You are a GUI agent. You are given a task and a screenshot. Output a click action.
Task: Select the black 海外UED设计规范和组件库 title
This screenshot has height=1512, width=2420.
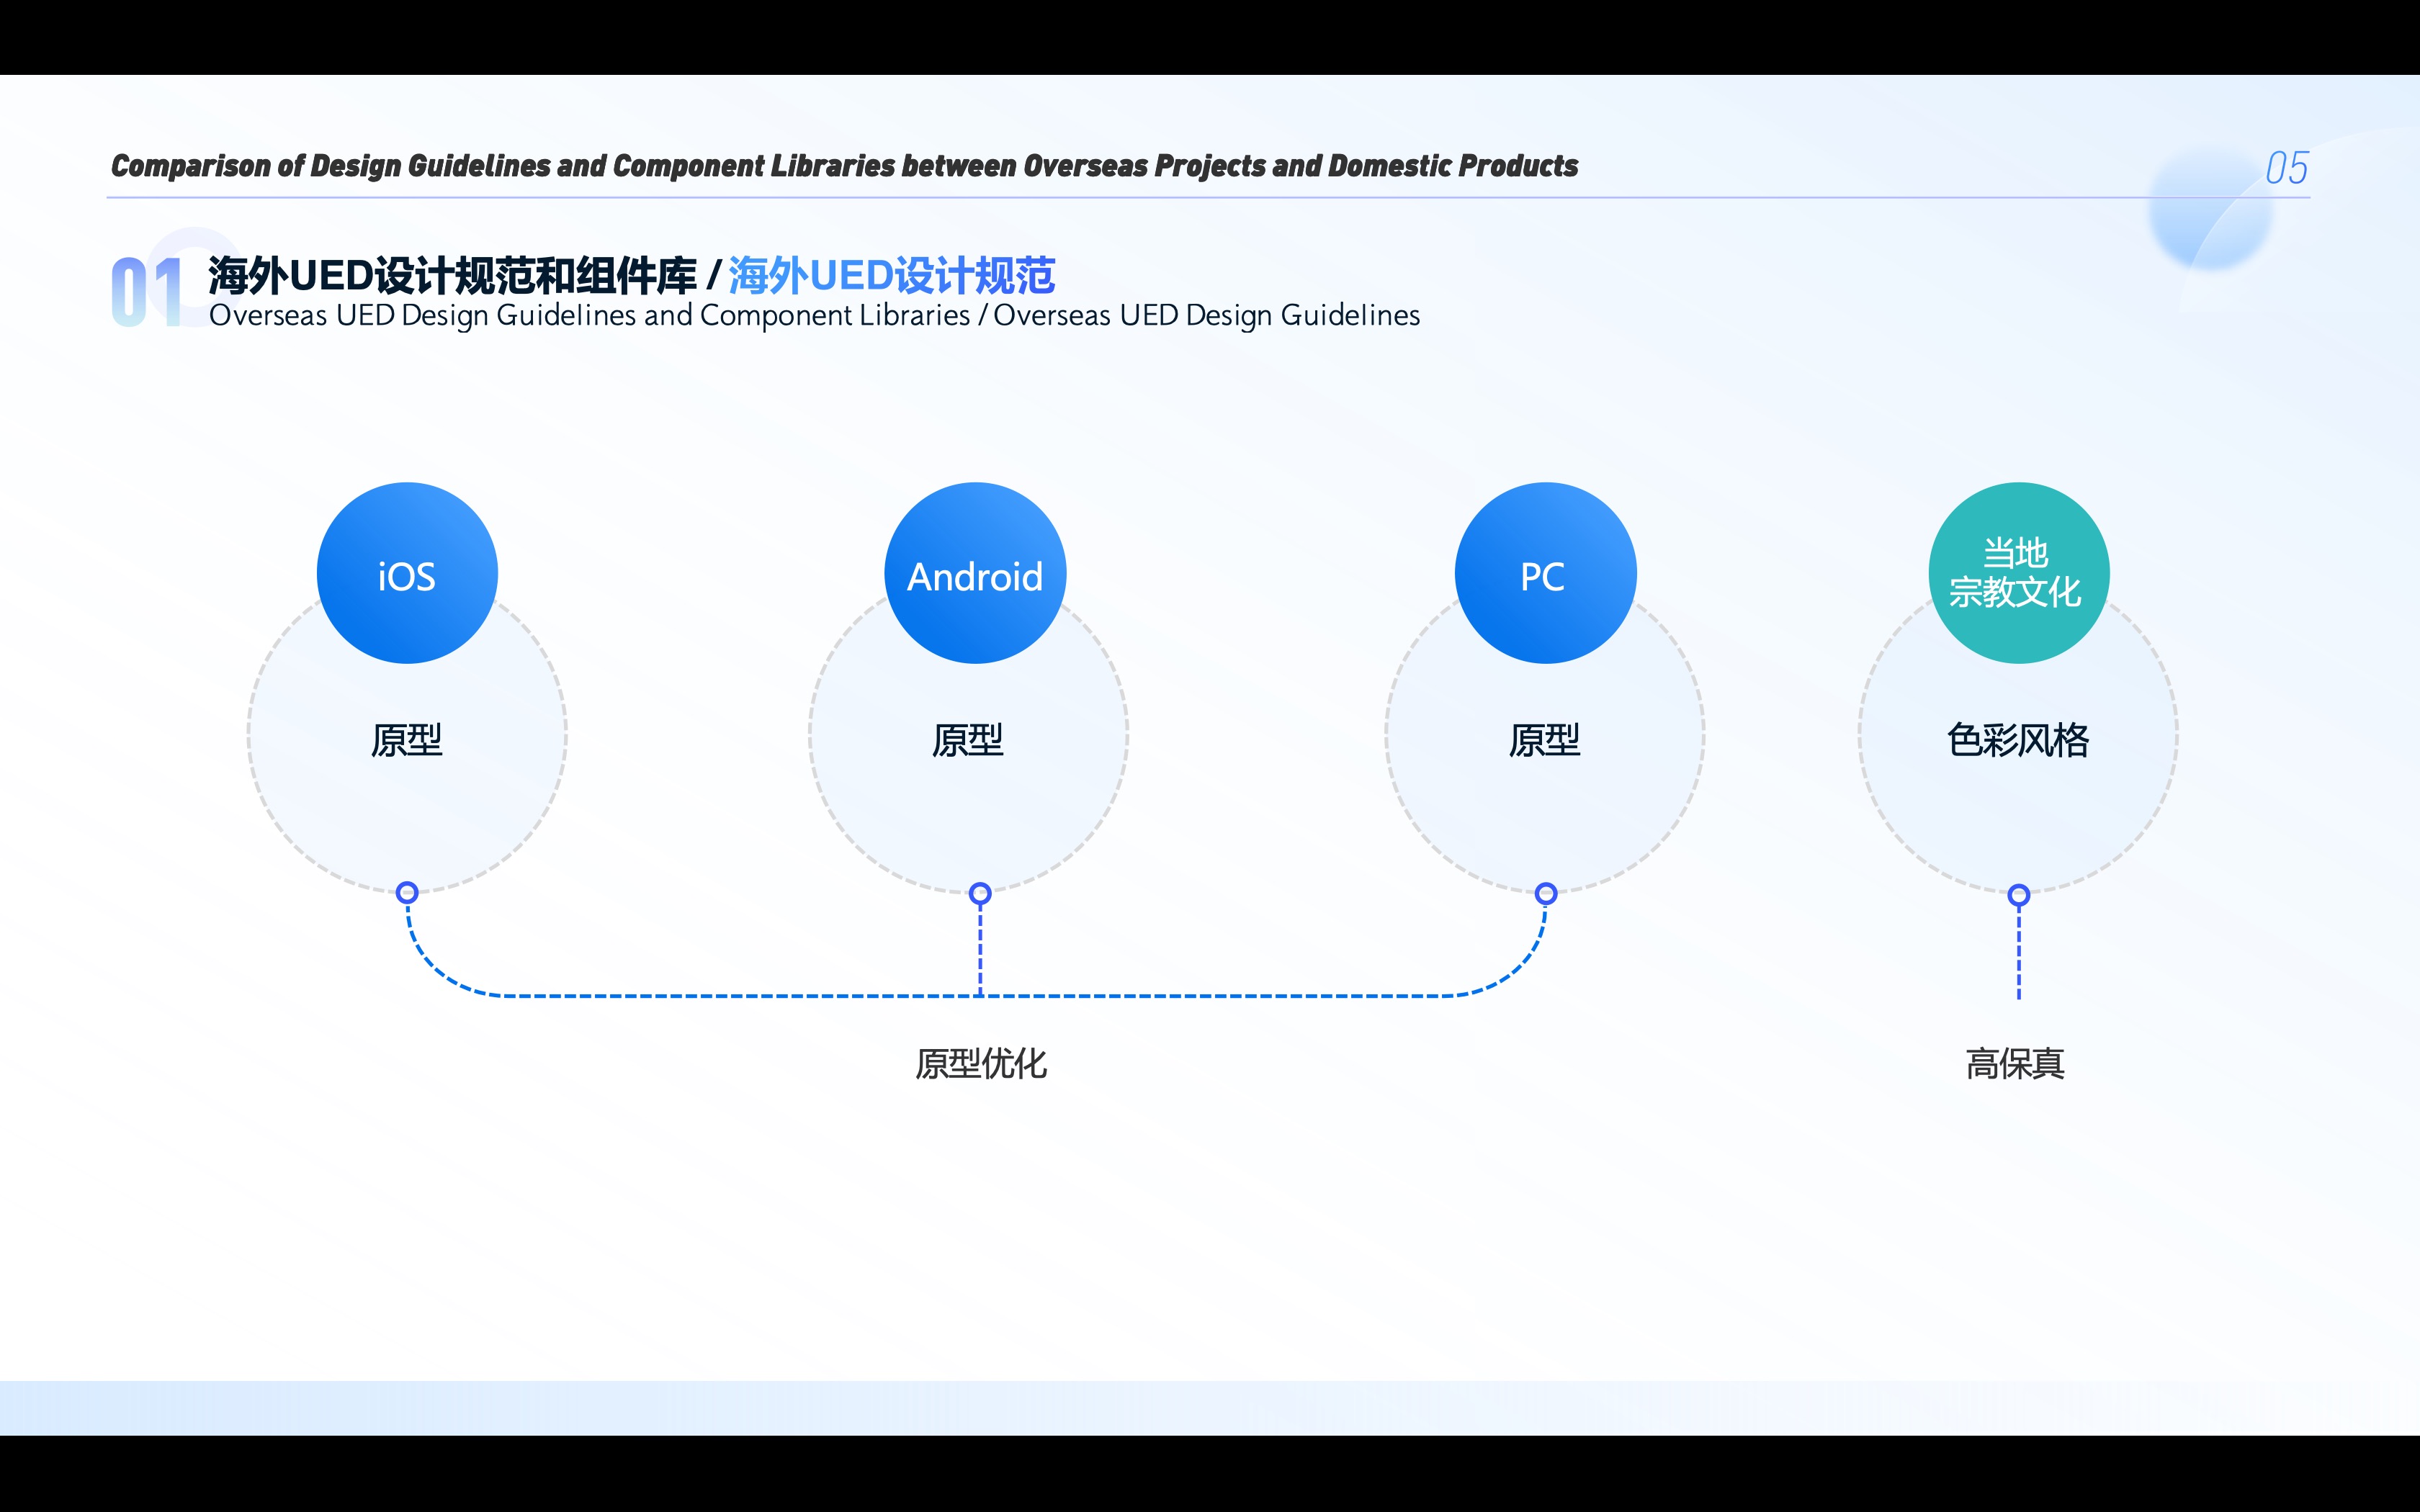pos(452,276)
